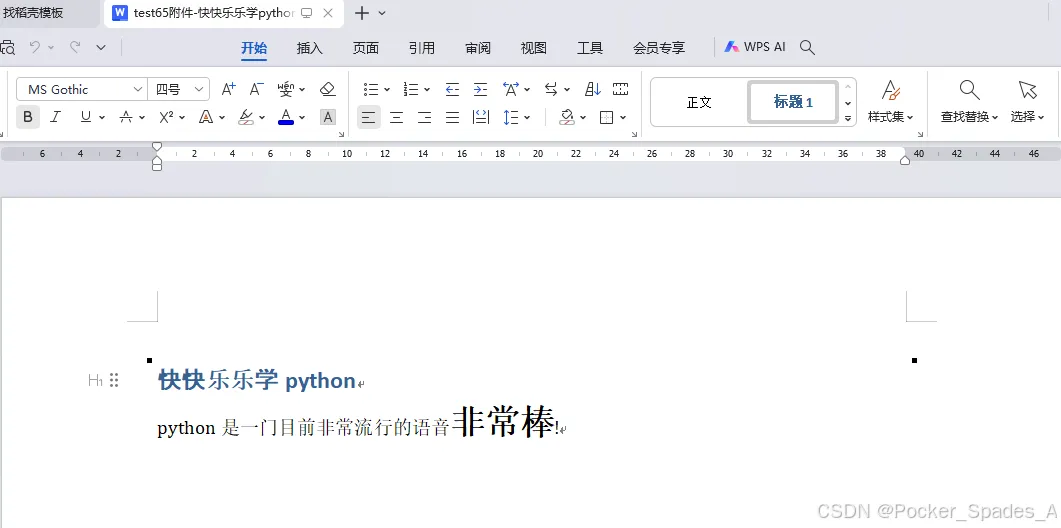Open the quick access toolbar customize arrow
The image size is (1061, 528).
(101, 47)
